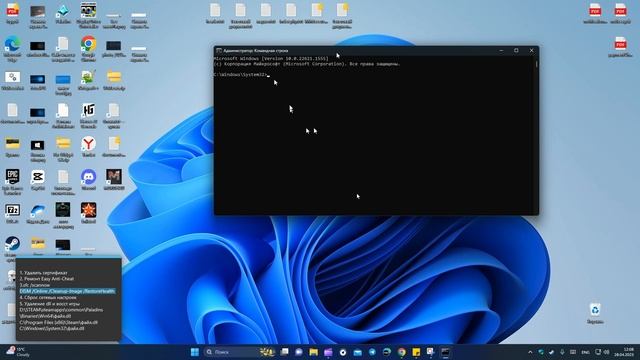Open File Explorer from taskbar
This screenshot has width=640, height=360.
coord(313,352)
